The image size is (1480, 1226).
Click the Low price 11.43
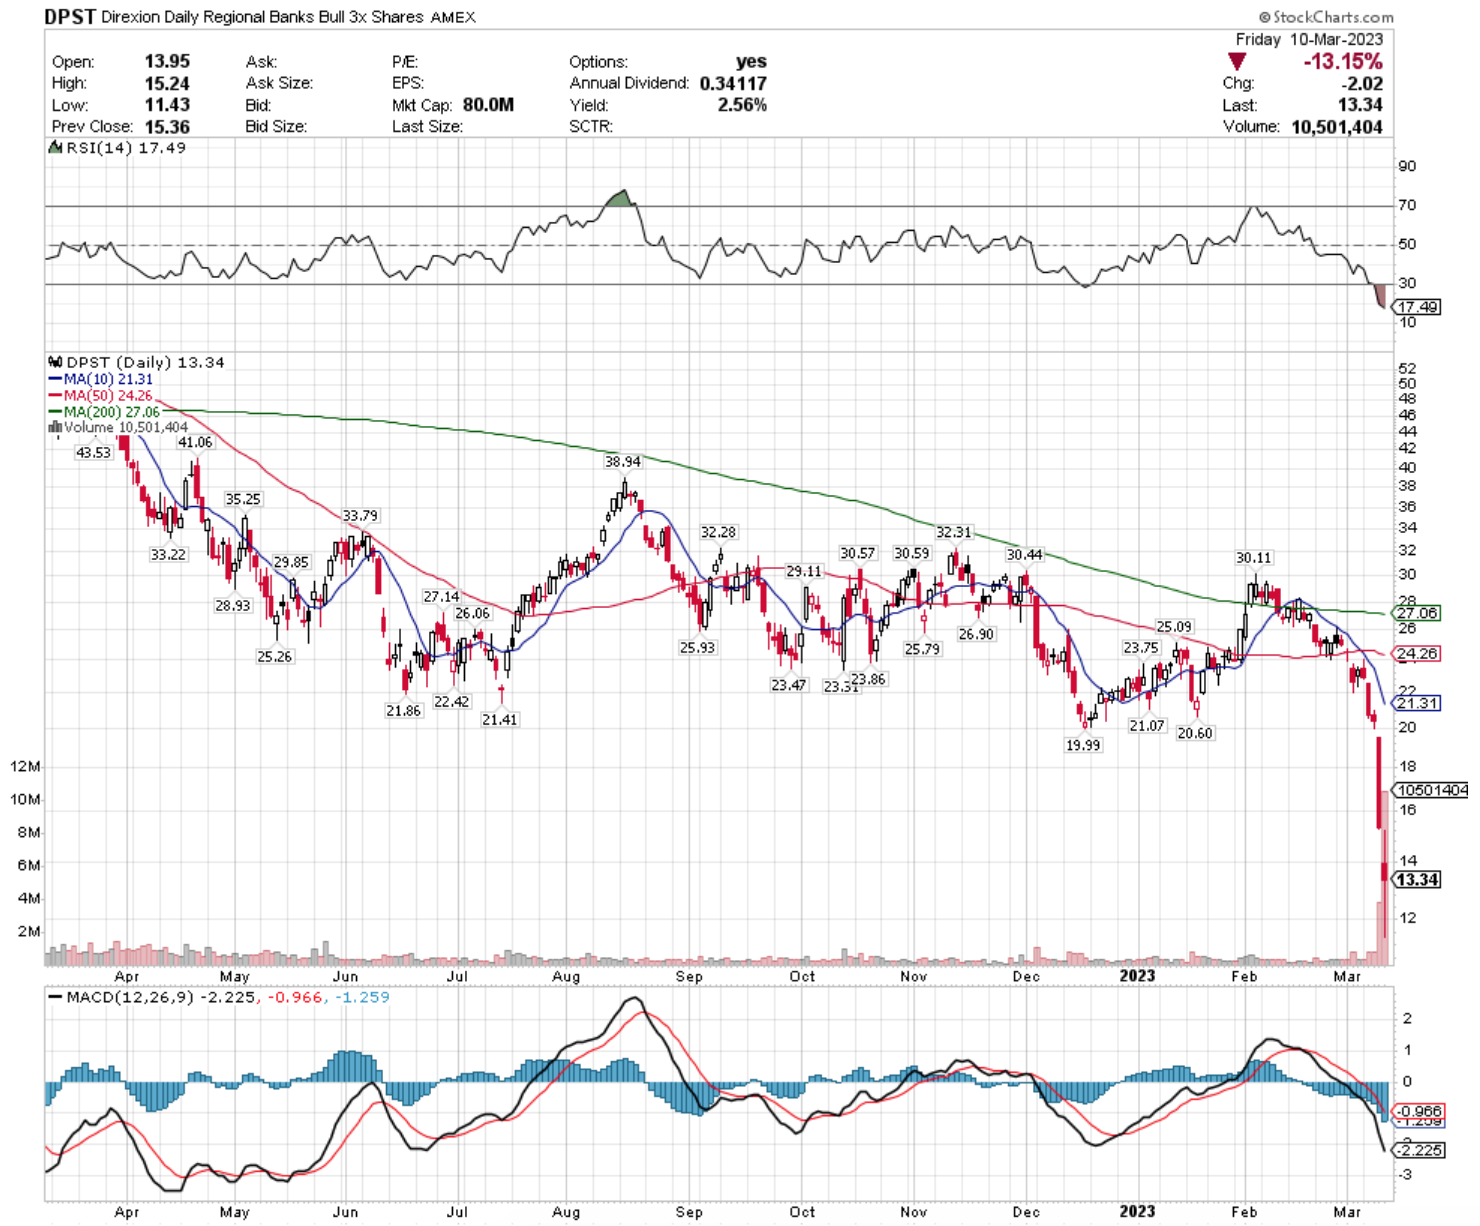pos(166,105)
